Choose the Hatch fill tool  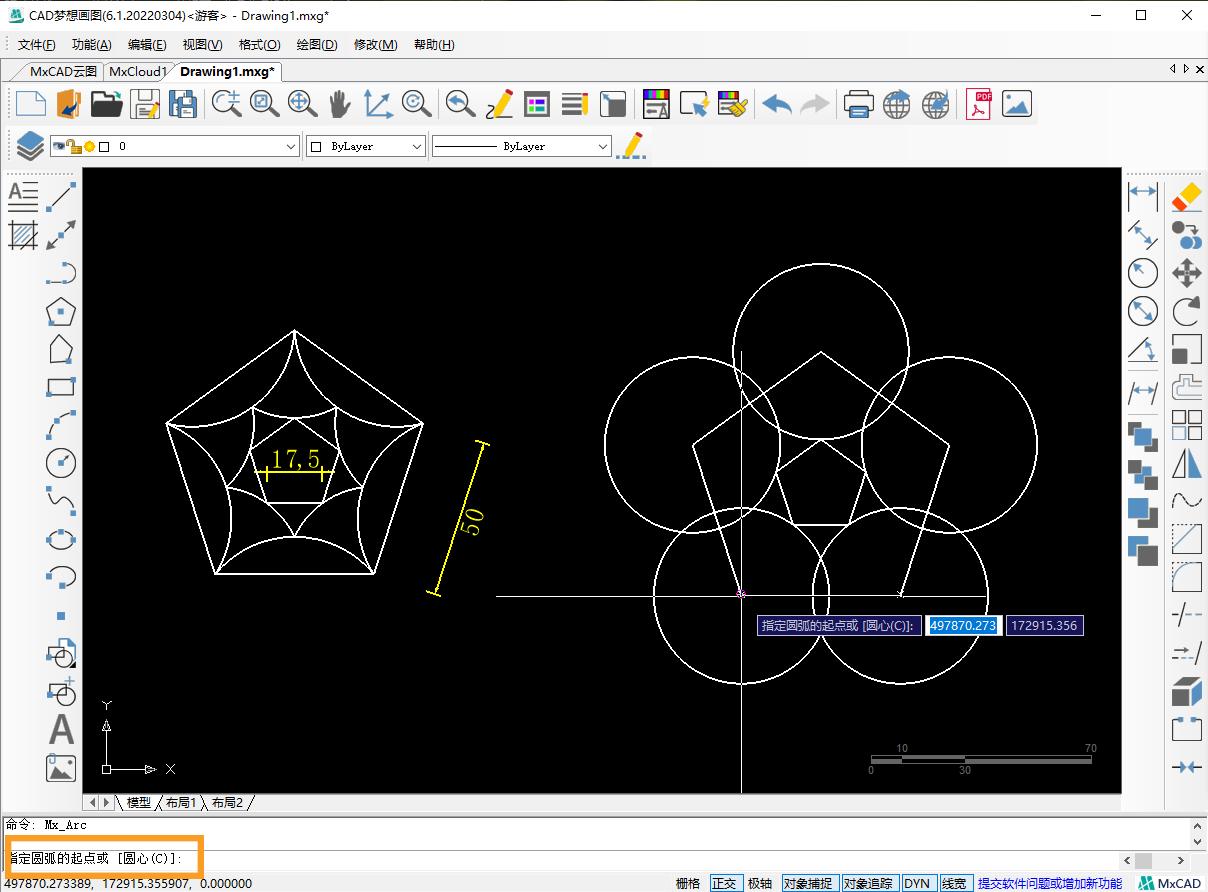[x=23, y=235]
